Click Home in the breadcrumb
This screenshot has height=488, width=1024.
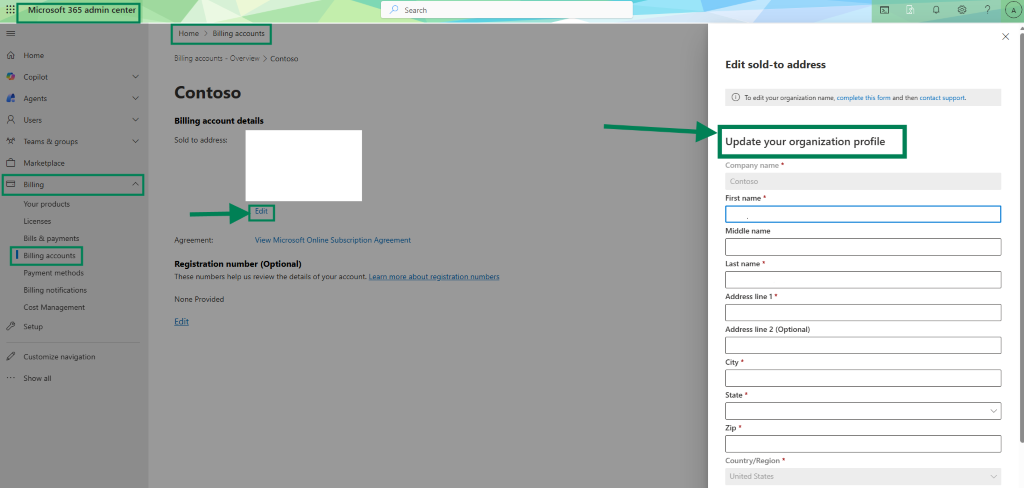coord(189,33)
